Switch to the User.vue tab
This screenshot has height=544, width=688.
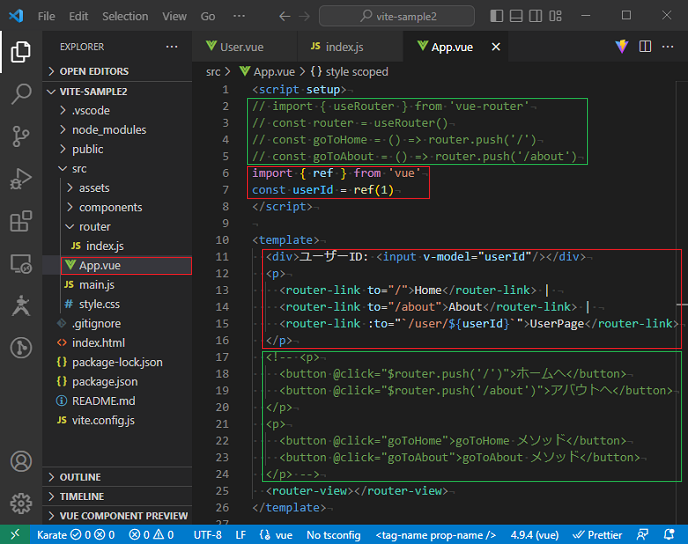(x=244, y=47)
